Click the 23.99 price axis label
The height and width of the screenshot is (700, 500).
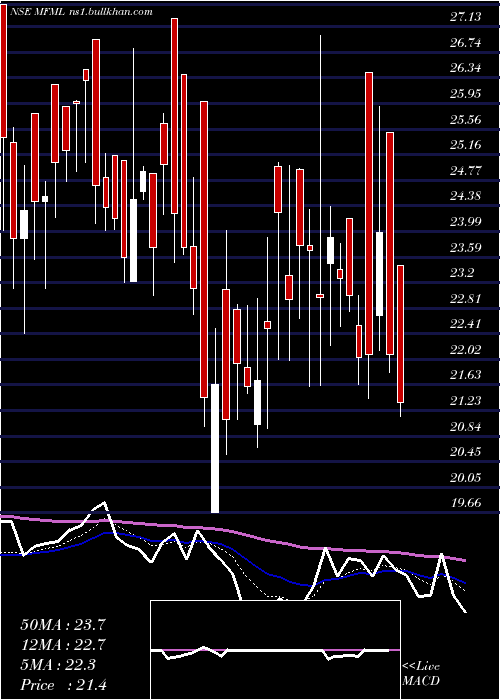tap(465, 222)
